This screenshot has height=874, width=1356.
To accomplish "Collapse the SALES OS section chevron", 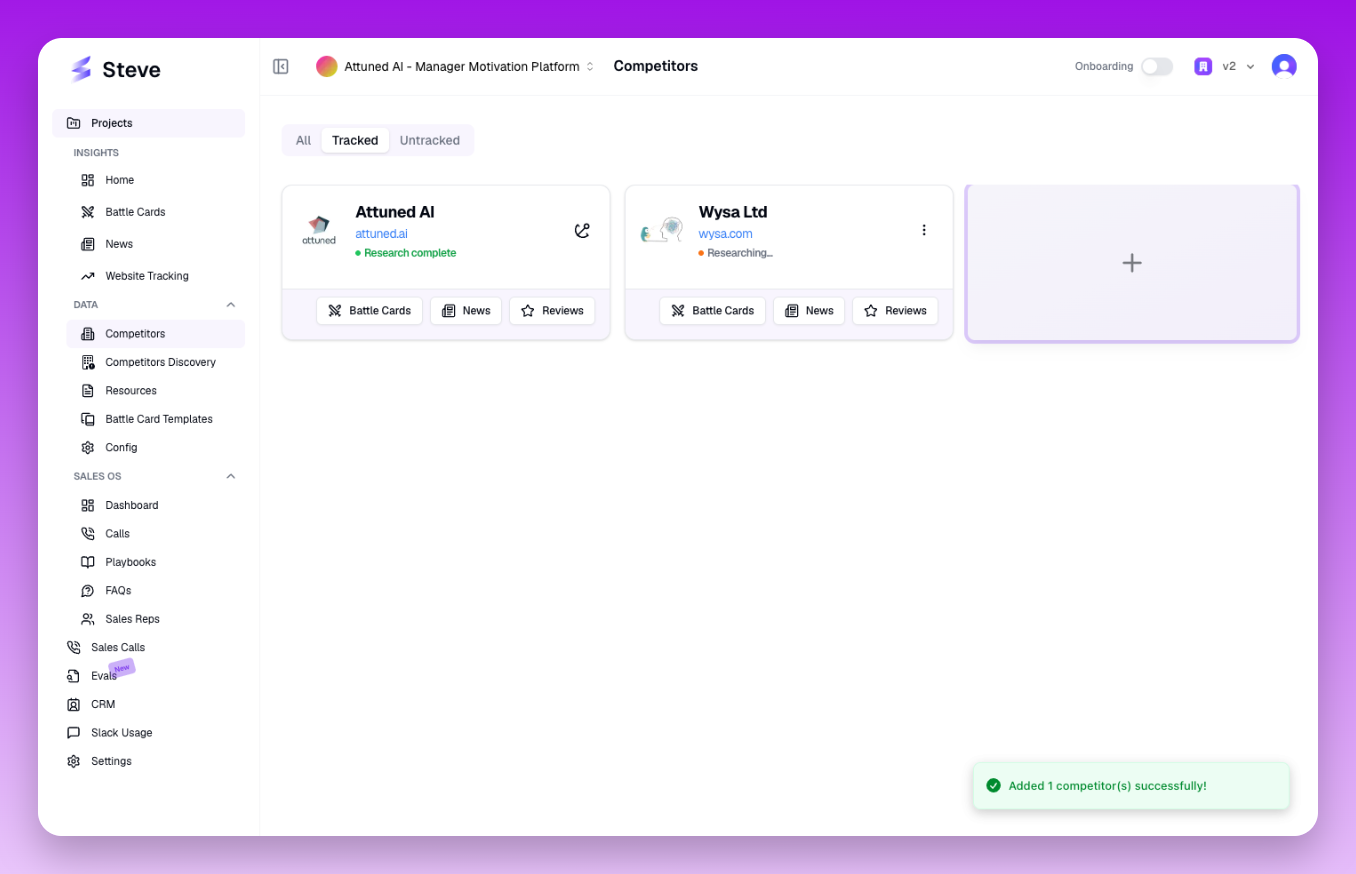I will click(x=231, y=477).
